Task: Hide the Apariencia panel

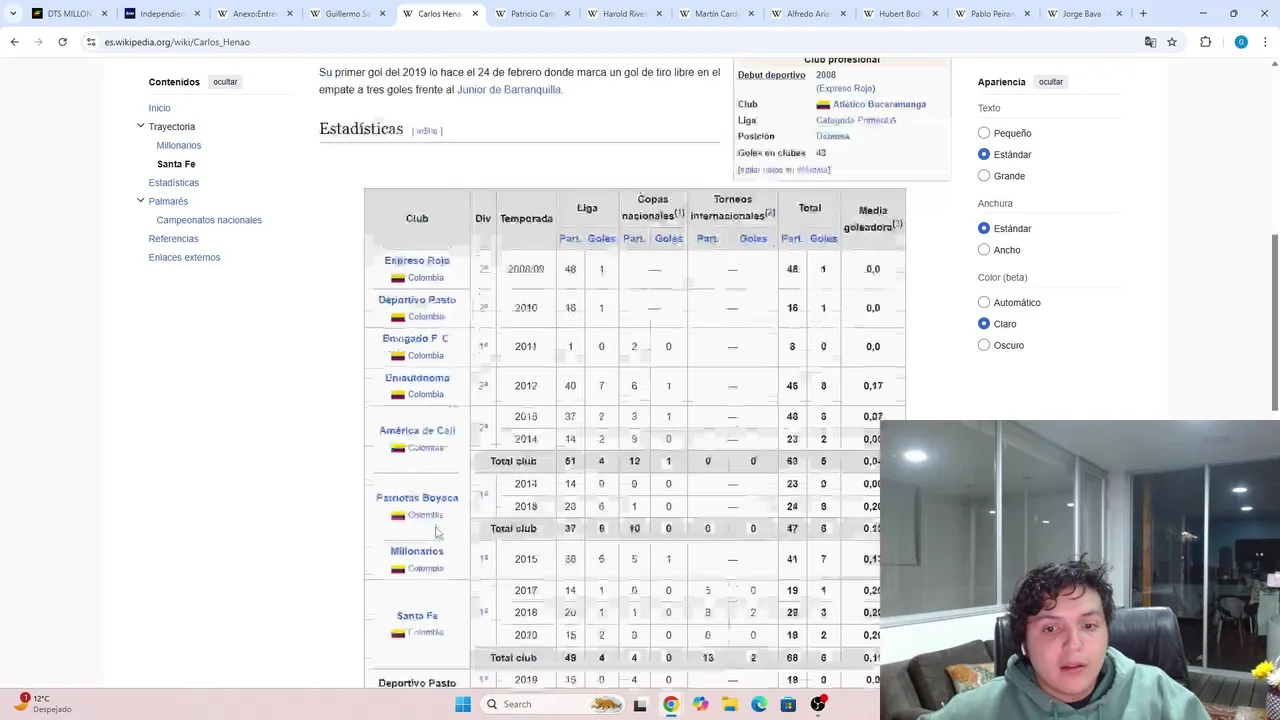Action: 1051,82
